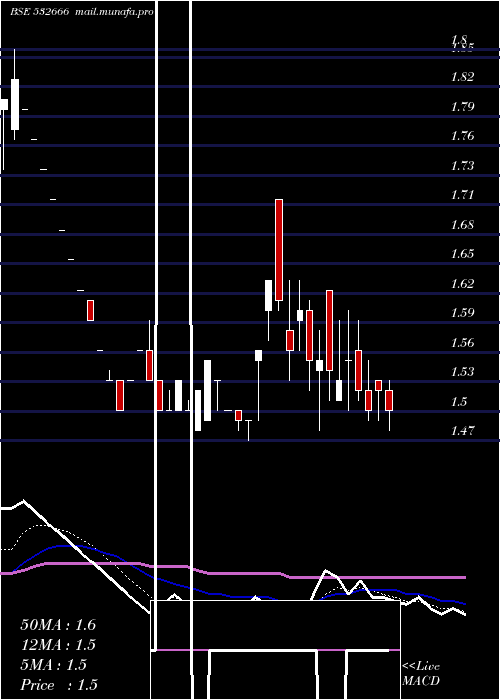Click the 1.59 price axis label
500x700 pixels.
coord(462,312)
